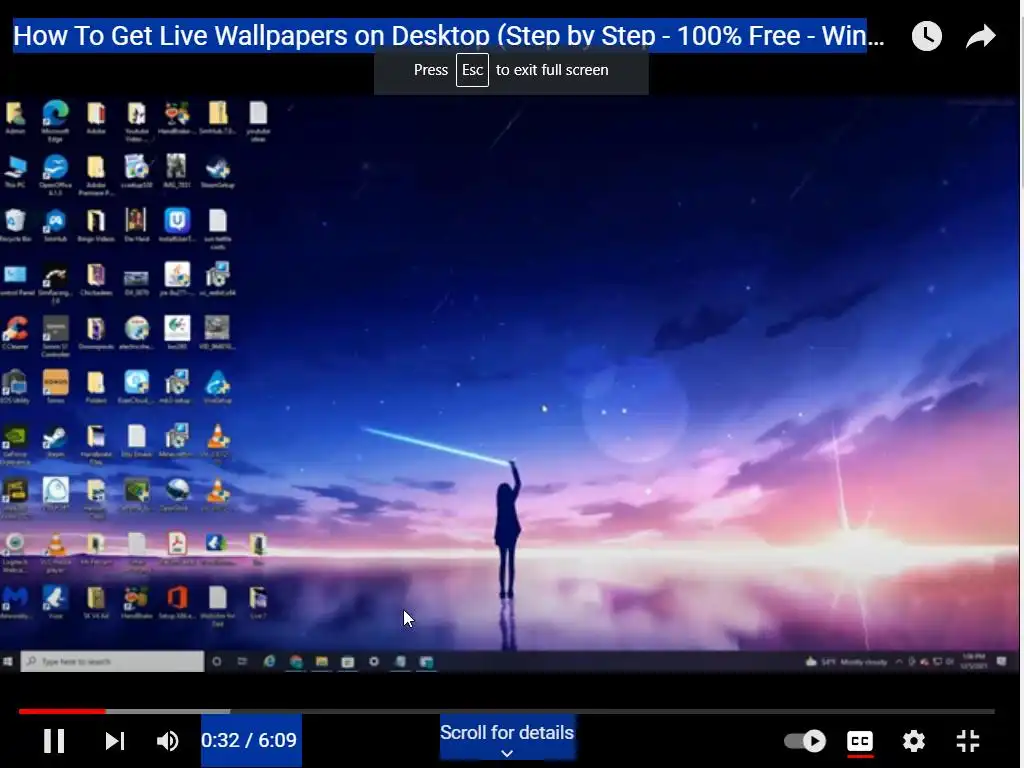
Task: Share this video
Action: [x=981, y=36]
